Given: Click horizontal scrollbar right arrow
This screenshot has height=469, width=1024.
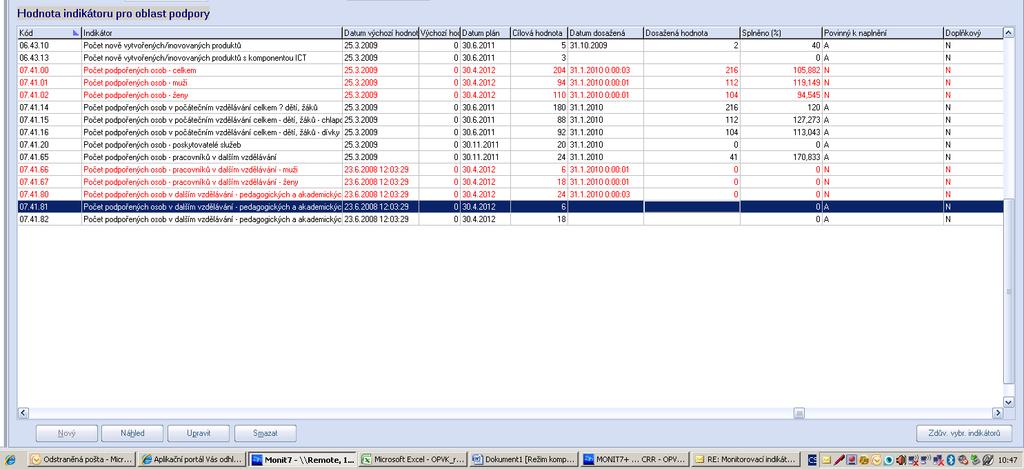Looking at the screenshot, I should 997,413.
